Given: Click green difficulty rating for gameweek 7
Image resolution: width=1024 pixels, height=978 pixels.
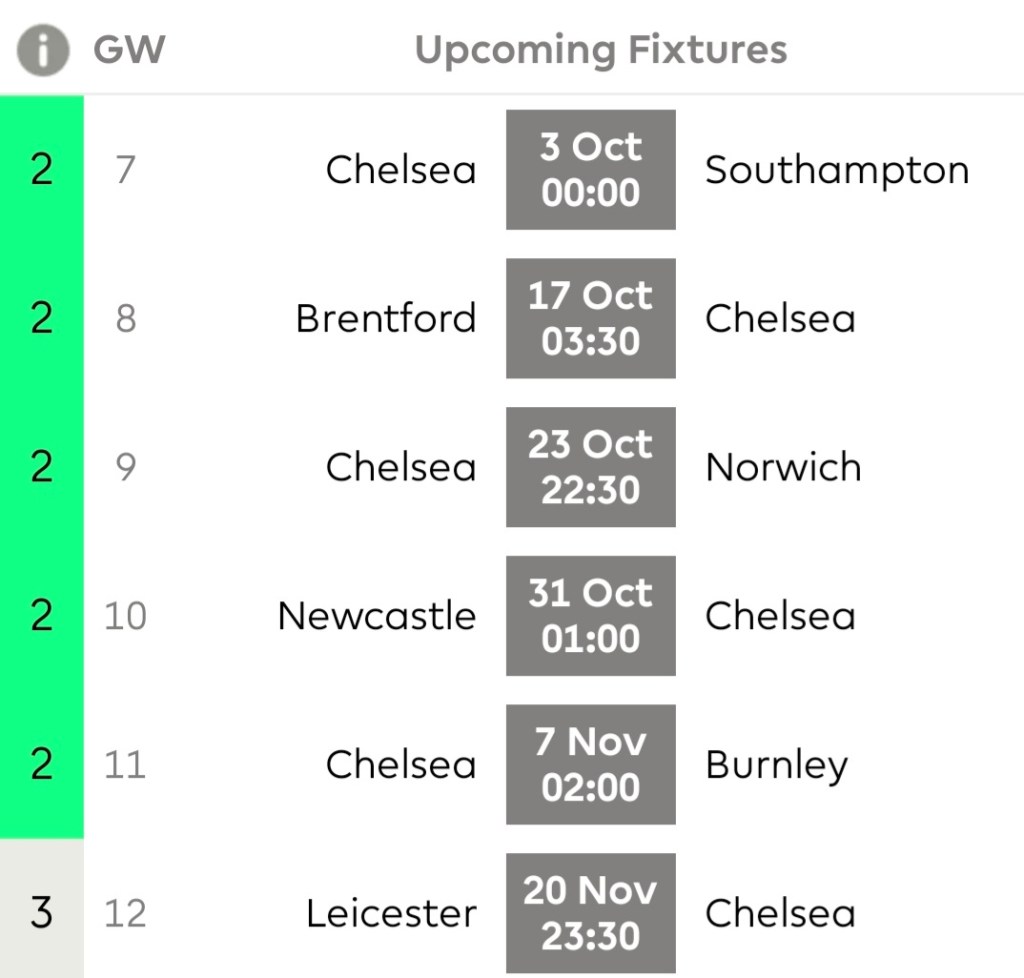Looking at the screenshot, I should click(41, 170).
